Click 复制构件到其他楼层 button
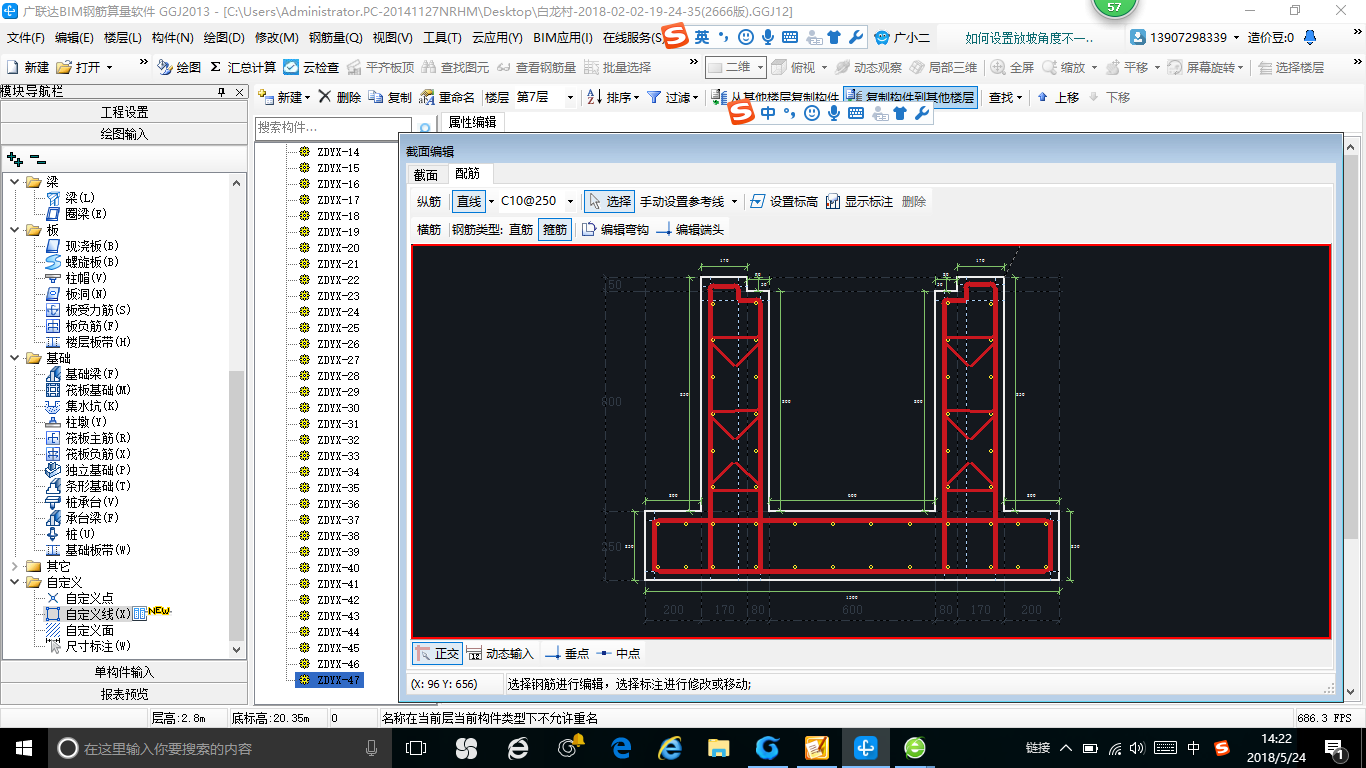Viewport: 1366px width, 768px height. (x=910, y=97)
